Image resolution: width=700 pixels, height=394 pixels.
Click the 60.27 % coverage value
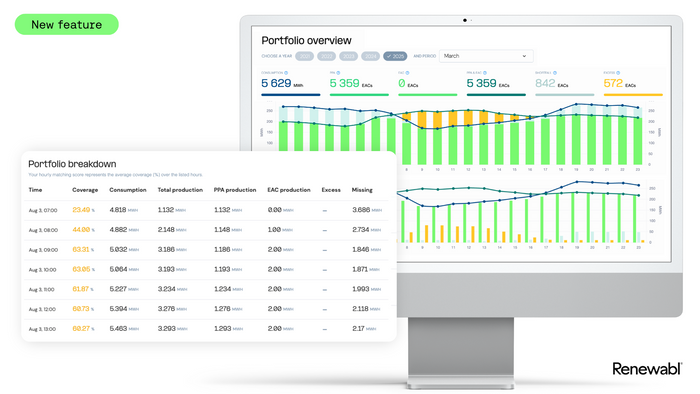point(83,329)
